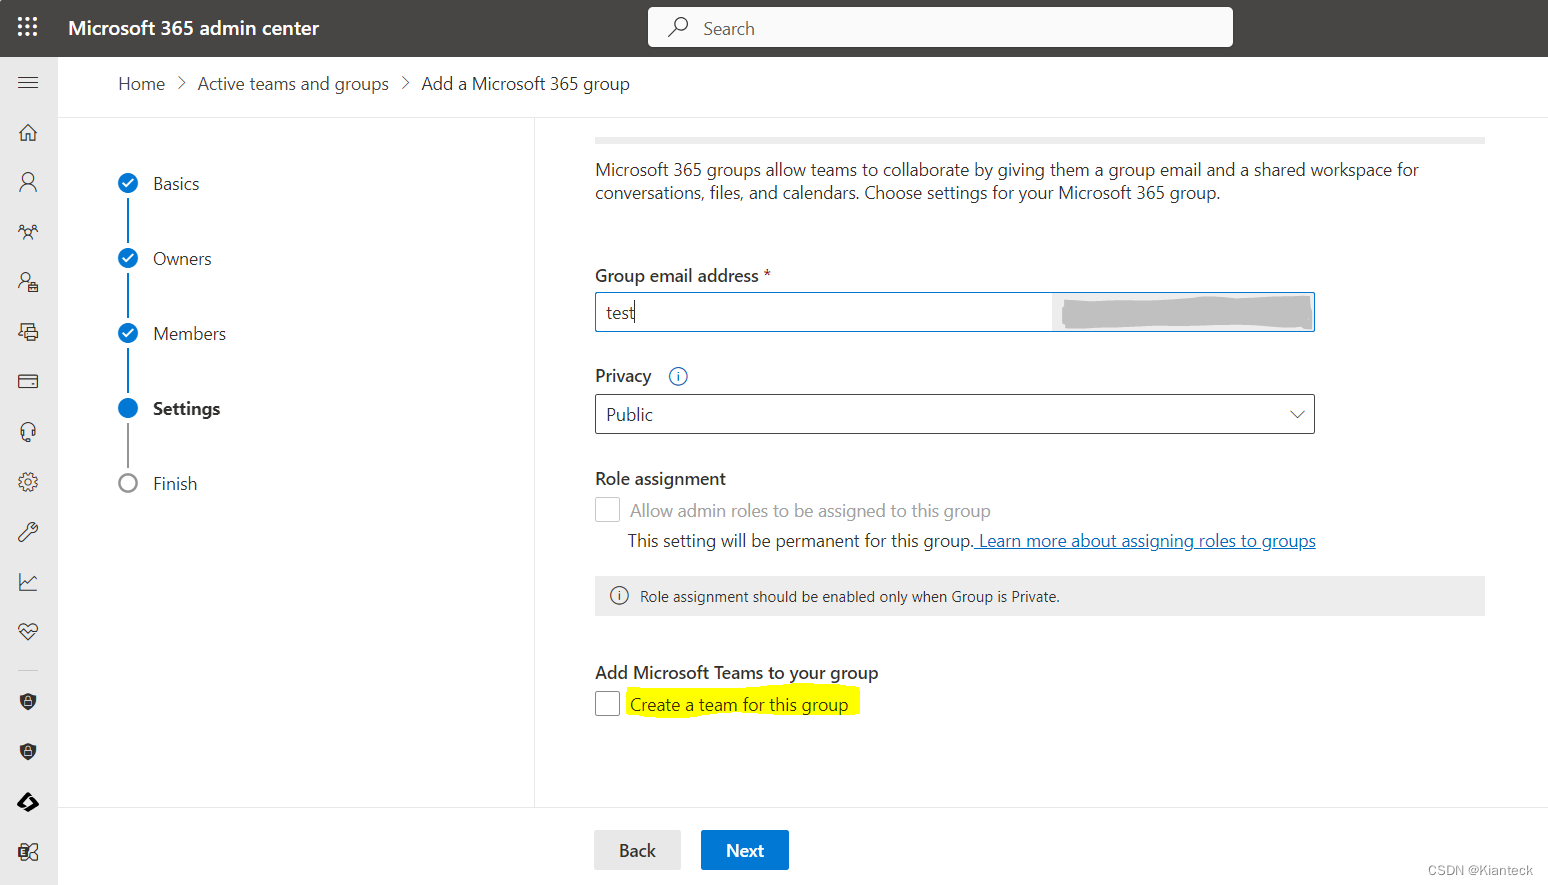Open Resources sidebar icon
Viewport: 1548px width, 885px height.
coord(28,332)
